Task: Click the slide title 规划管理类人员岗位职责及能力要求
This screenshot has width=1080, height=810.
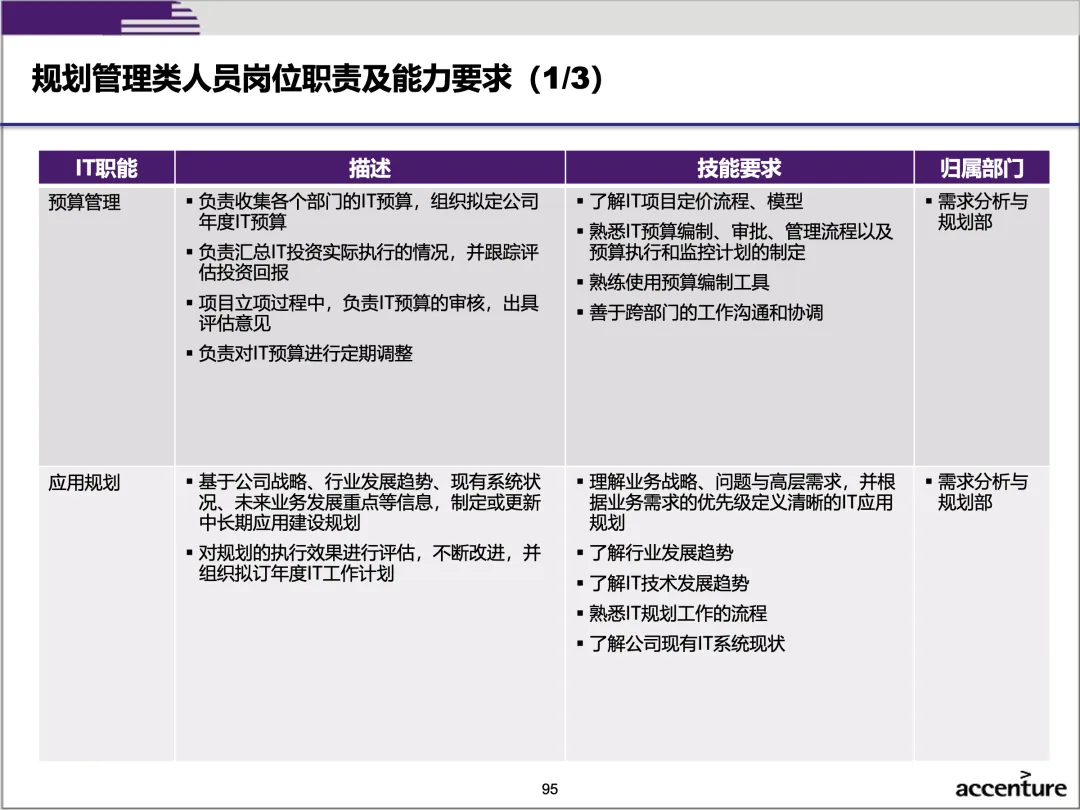Action: coord(318,78)
